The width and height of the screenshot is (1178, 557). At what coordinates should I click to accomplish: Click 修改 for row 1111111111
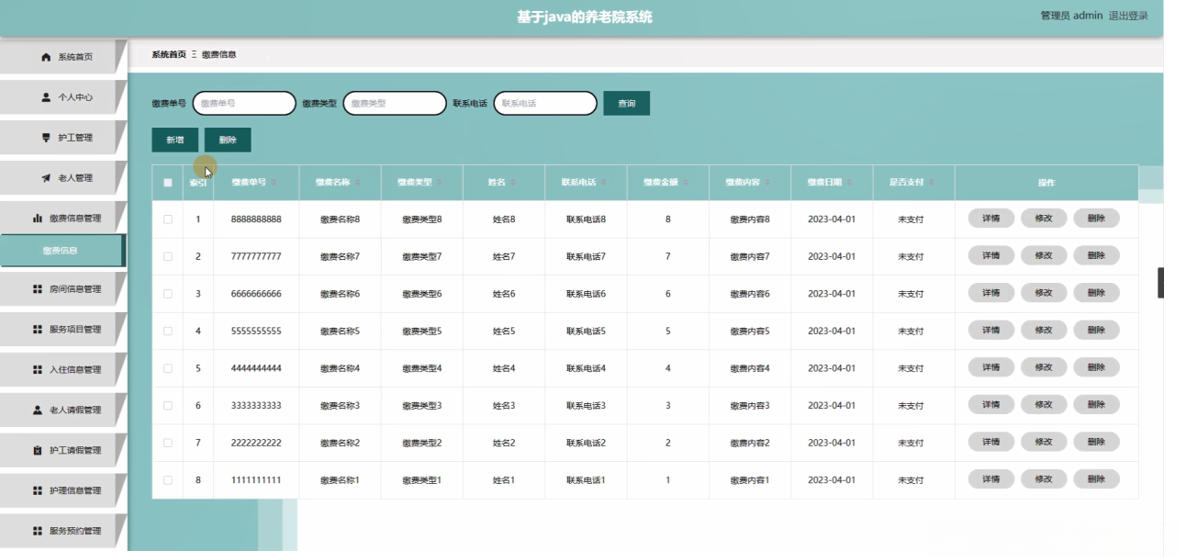point(1044,479)
